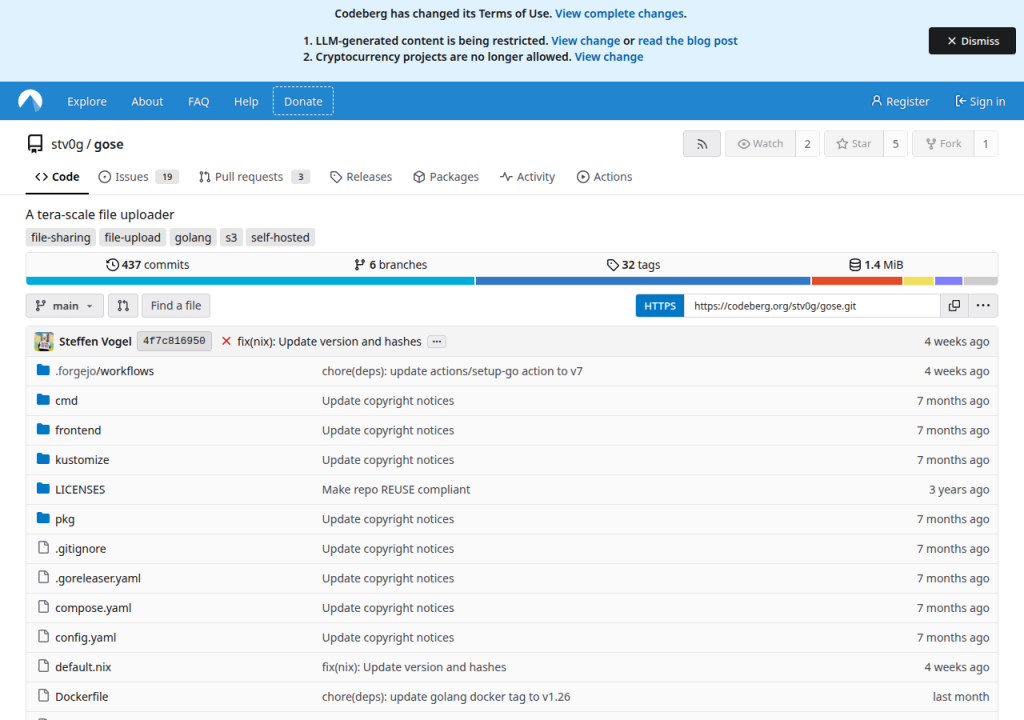Expand the commit message ellipsis button
This screenshot has width=1024, height=720.
click(x=437, y=342)
